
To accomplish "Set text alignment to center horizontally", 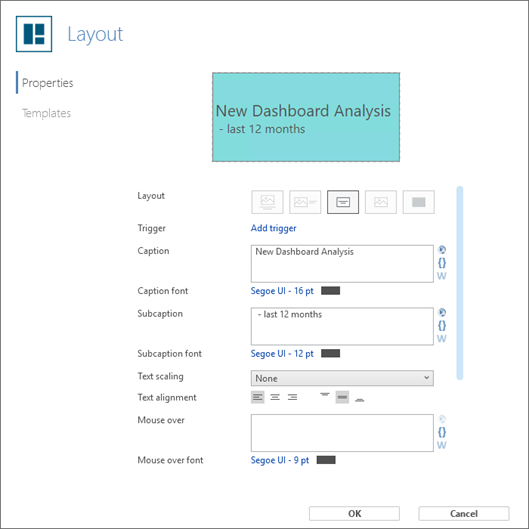I will 275,397.
